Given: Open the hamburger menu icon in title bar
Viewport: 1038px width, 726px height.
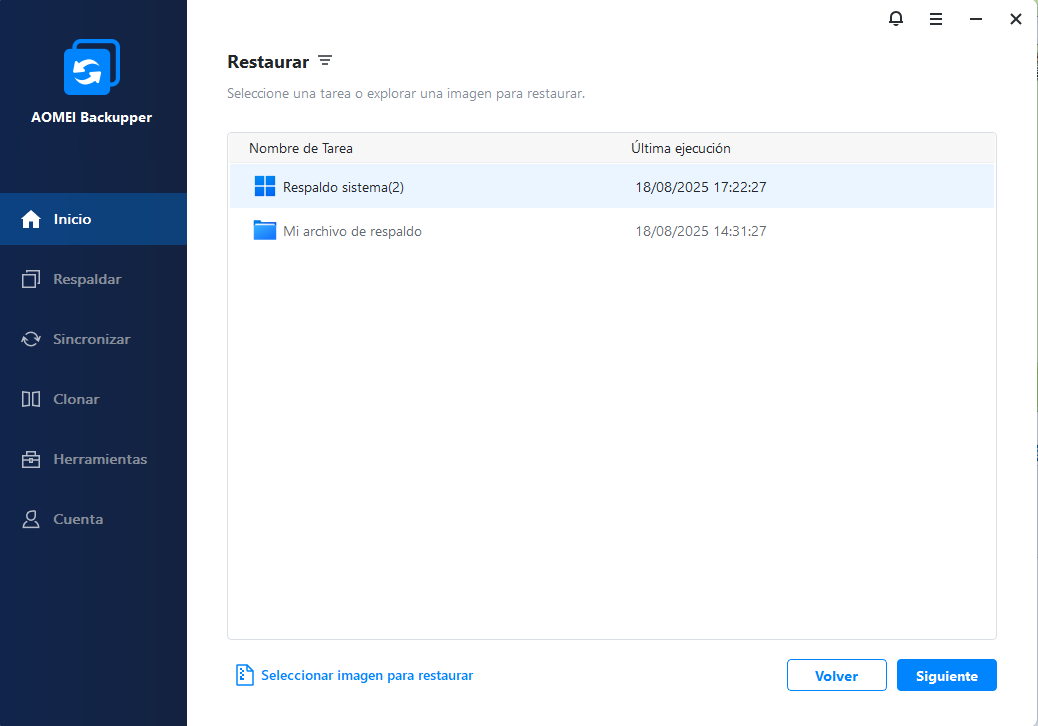Looking at the screenshot, I should pyautogui.click(x=936, y=19).
